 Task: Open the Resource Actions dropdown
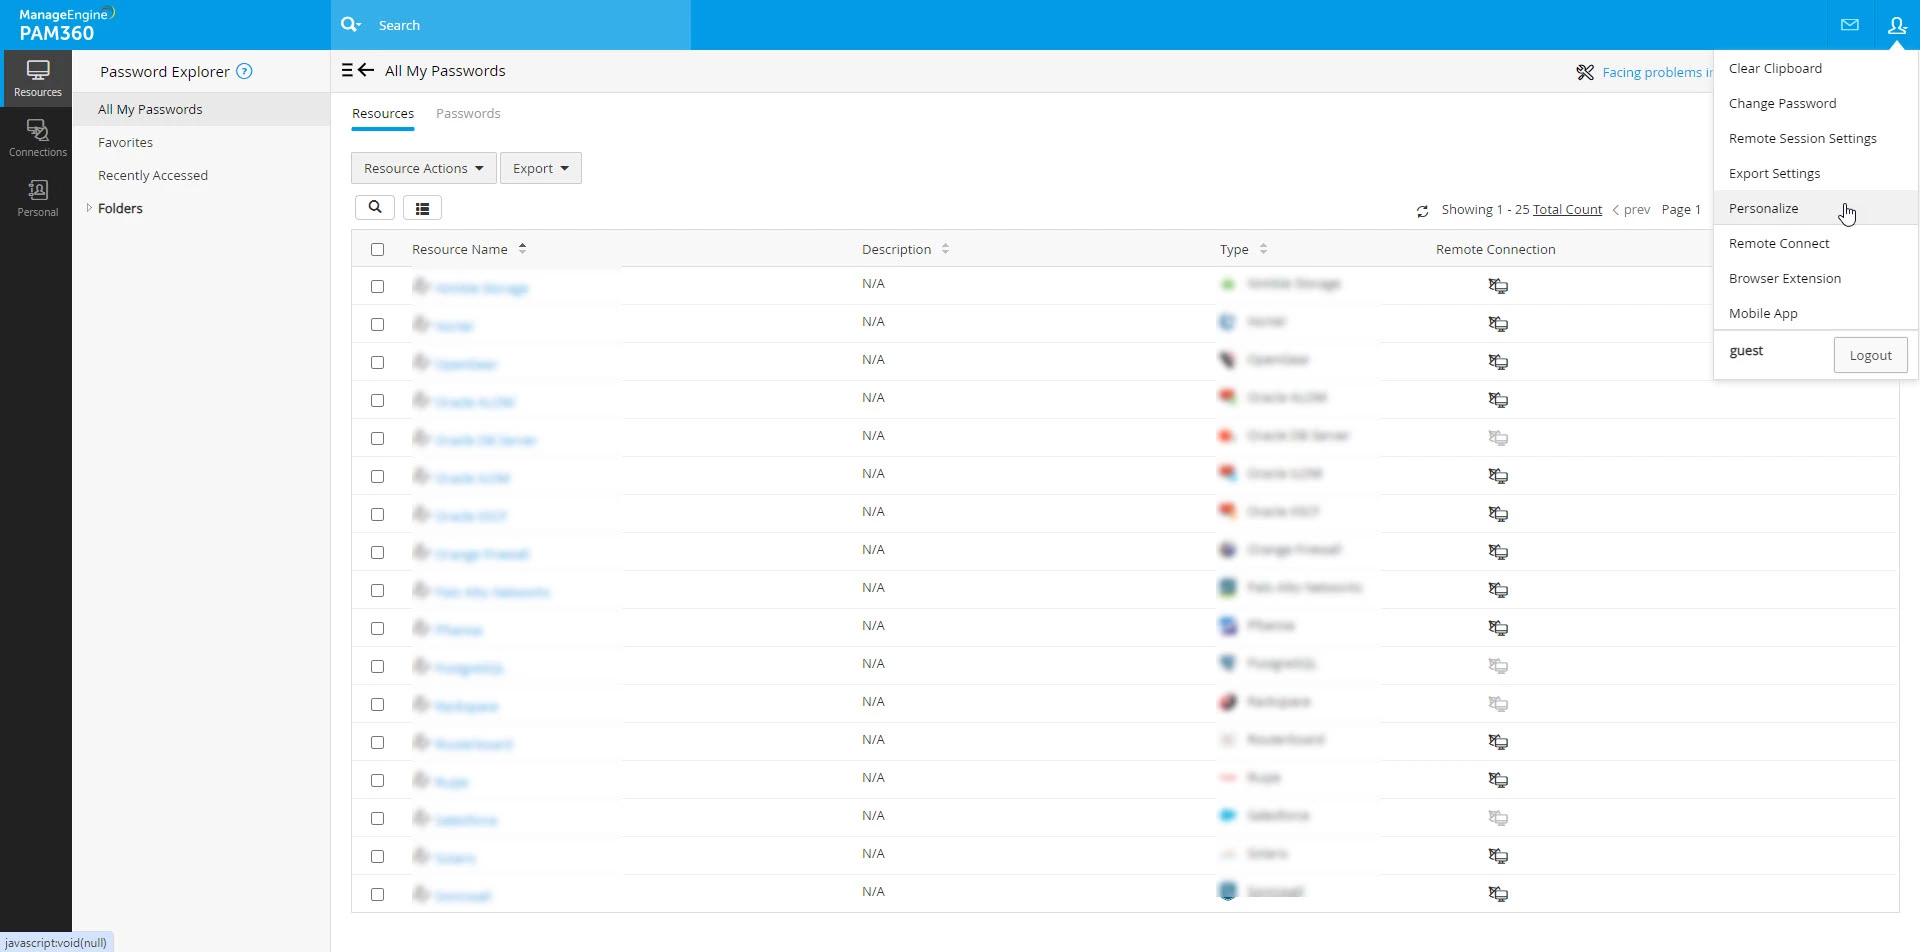pos(423,168)
